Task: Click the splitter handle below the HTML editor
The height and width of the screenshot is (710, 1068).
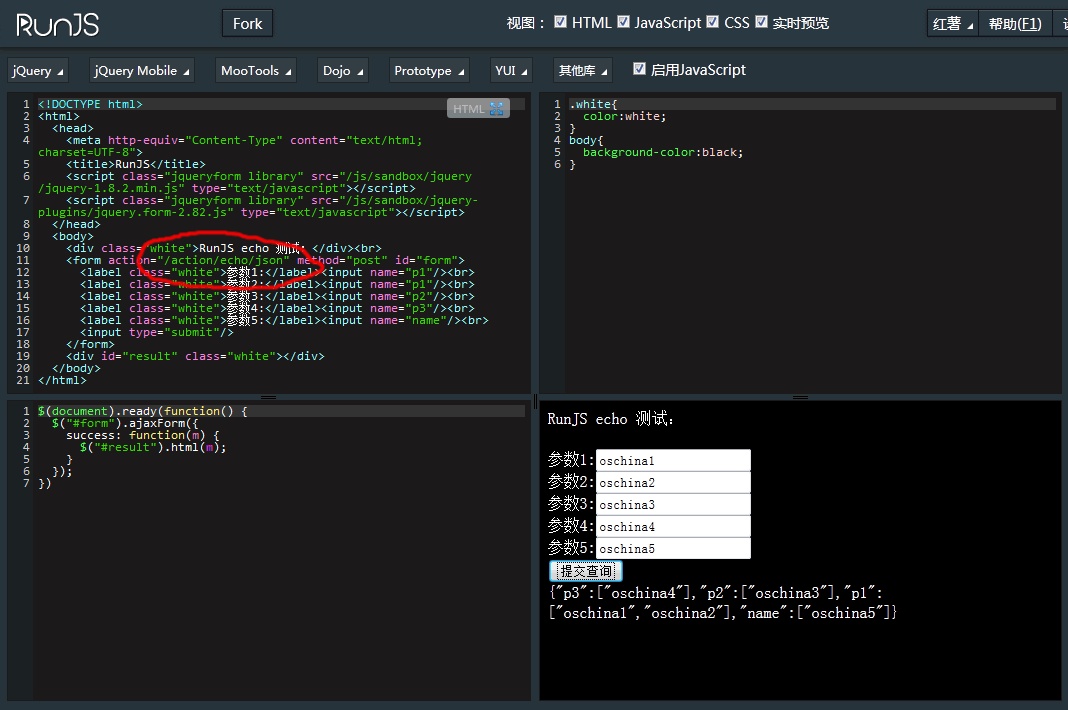Action: pos(268,397)
